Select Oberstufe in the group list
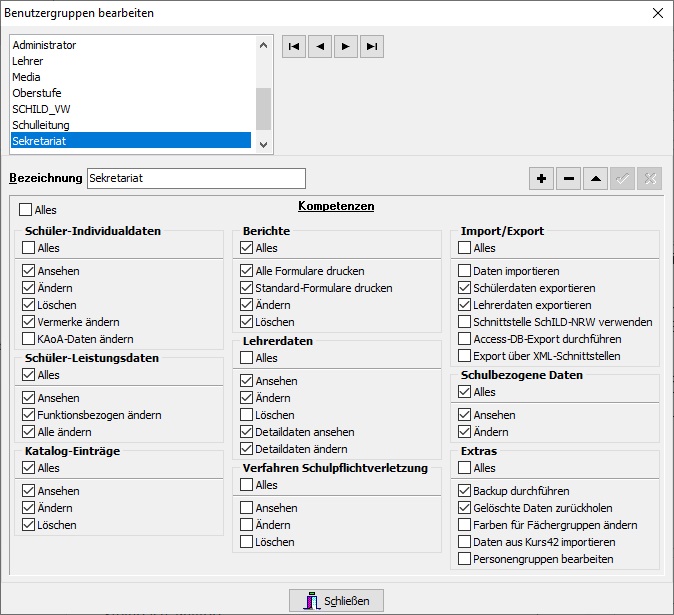The width and height of the screenshot is (674, 615). coord(131,93)
